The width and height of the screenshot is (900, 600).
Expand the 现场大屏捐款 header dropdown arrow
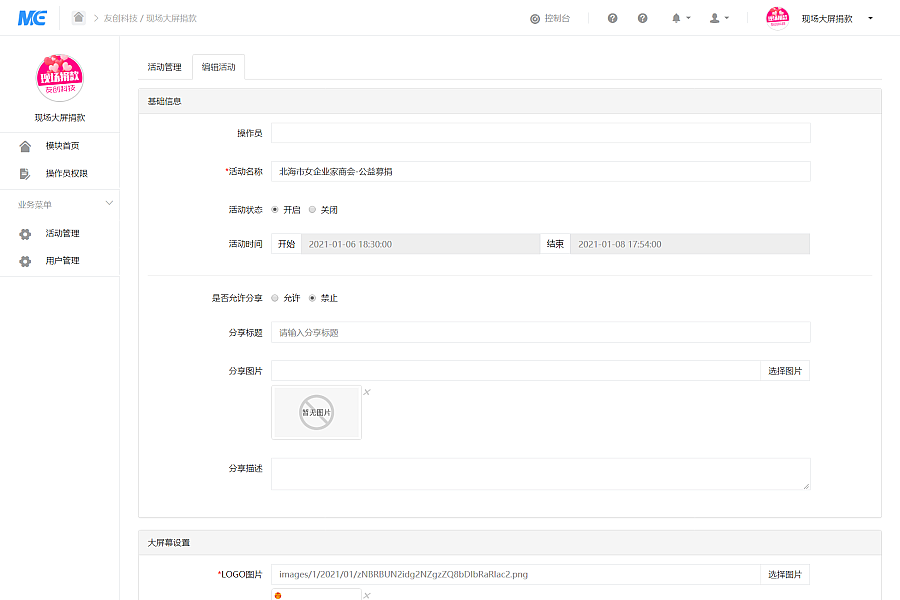[x=870, y=18]
